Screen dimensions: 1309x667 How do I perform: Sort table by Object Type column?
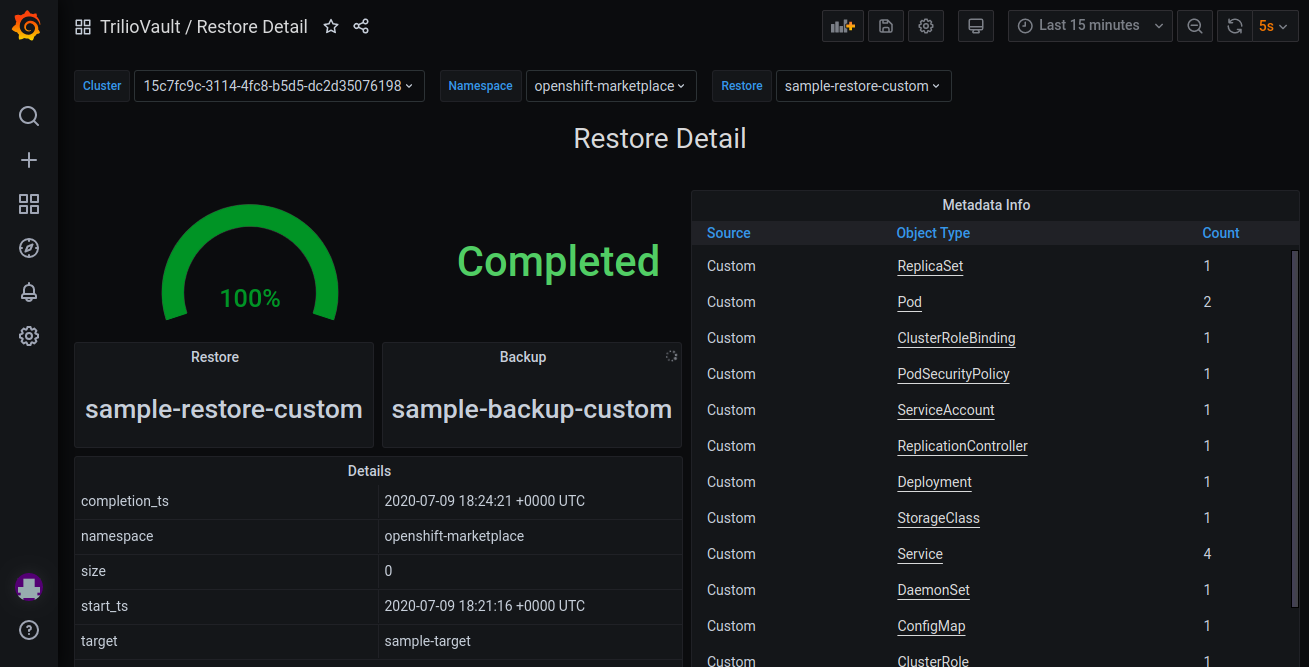[933, 233]
